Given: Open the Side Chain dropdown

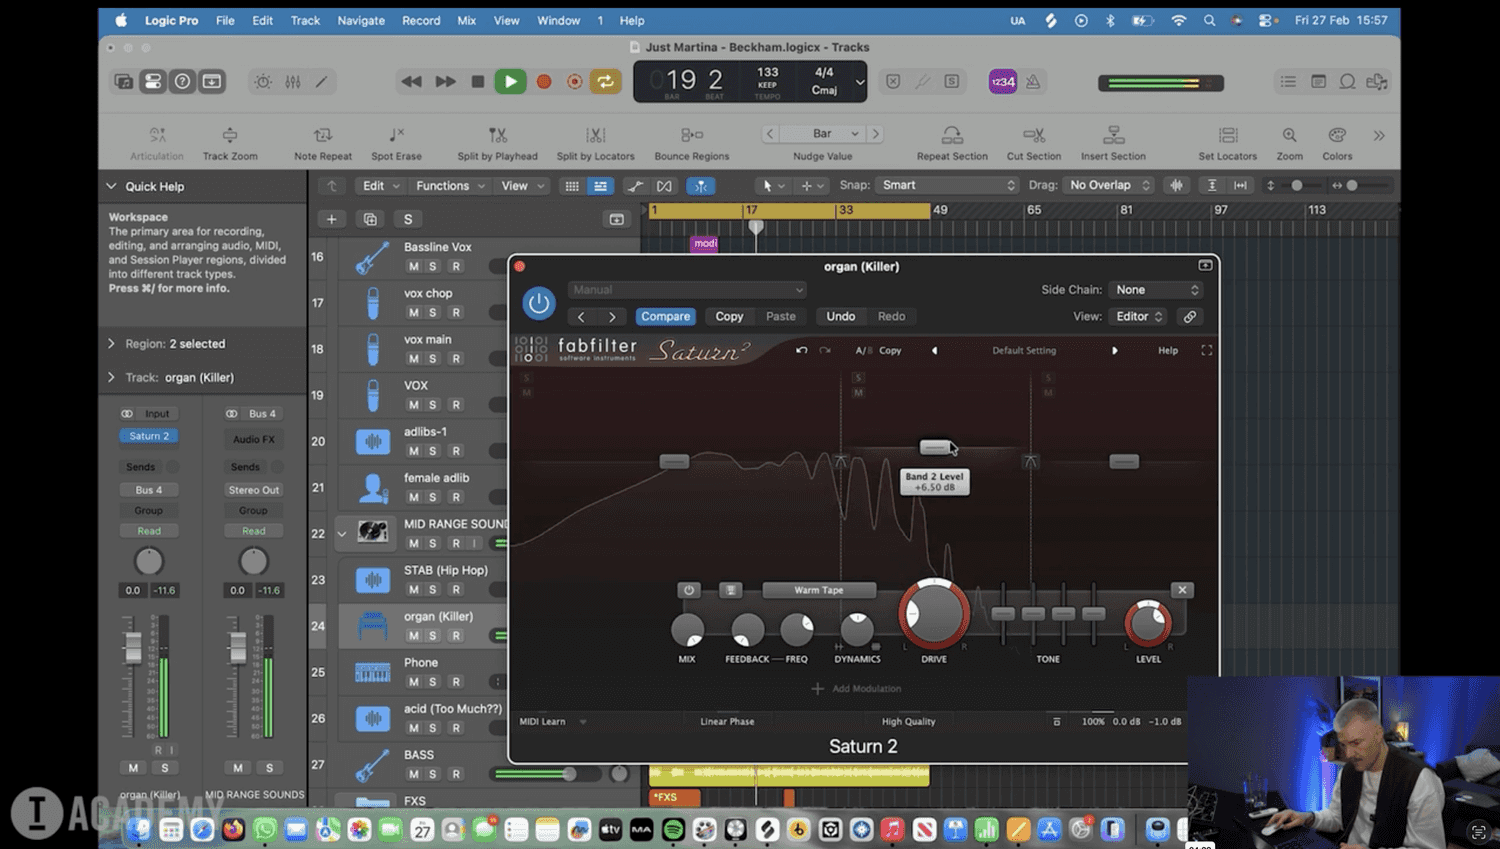Looking at the screenshot, I should click(1157, 290).
